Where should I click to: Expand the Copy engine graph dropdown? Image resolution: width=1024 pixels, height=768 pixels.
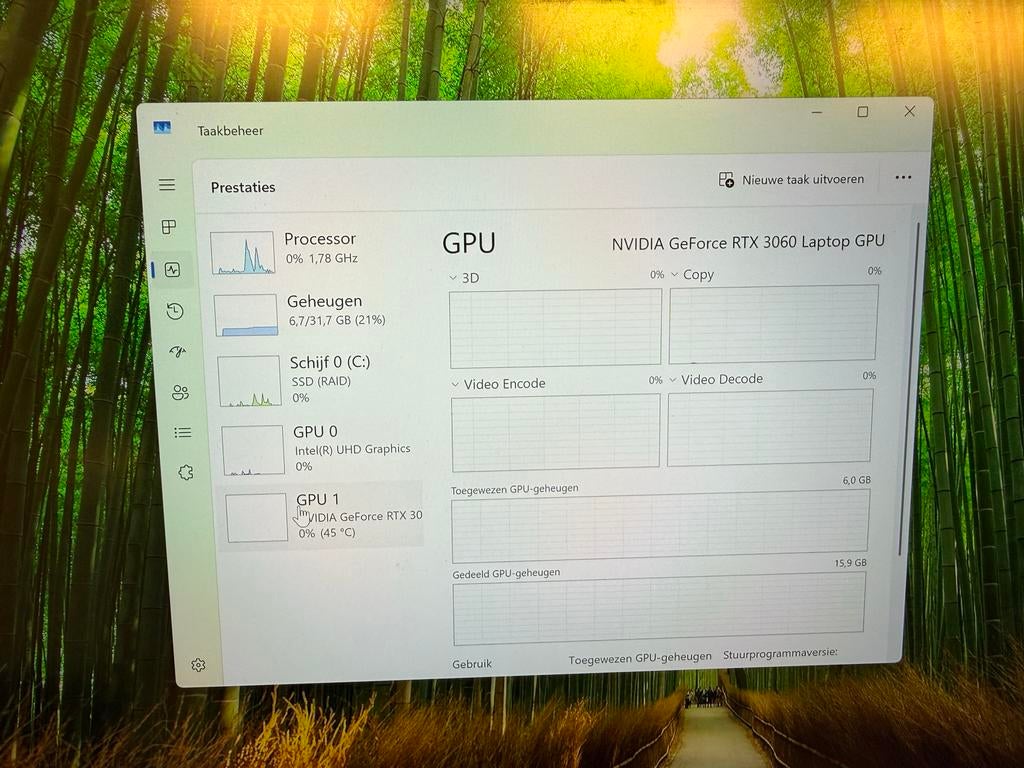[674, 275]
